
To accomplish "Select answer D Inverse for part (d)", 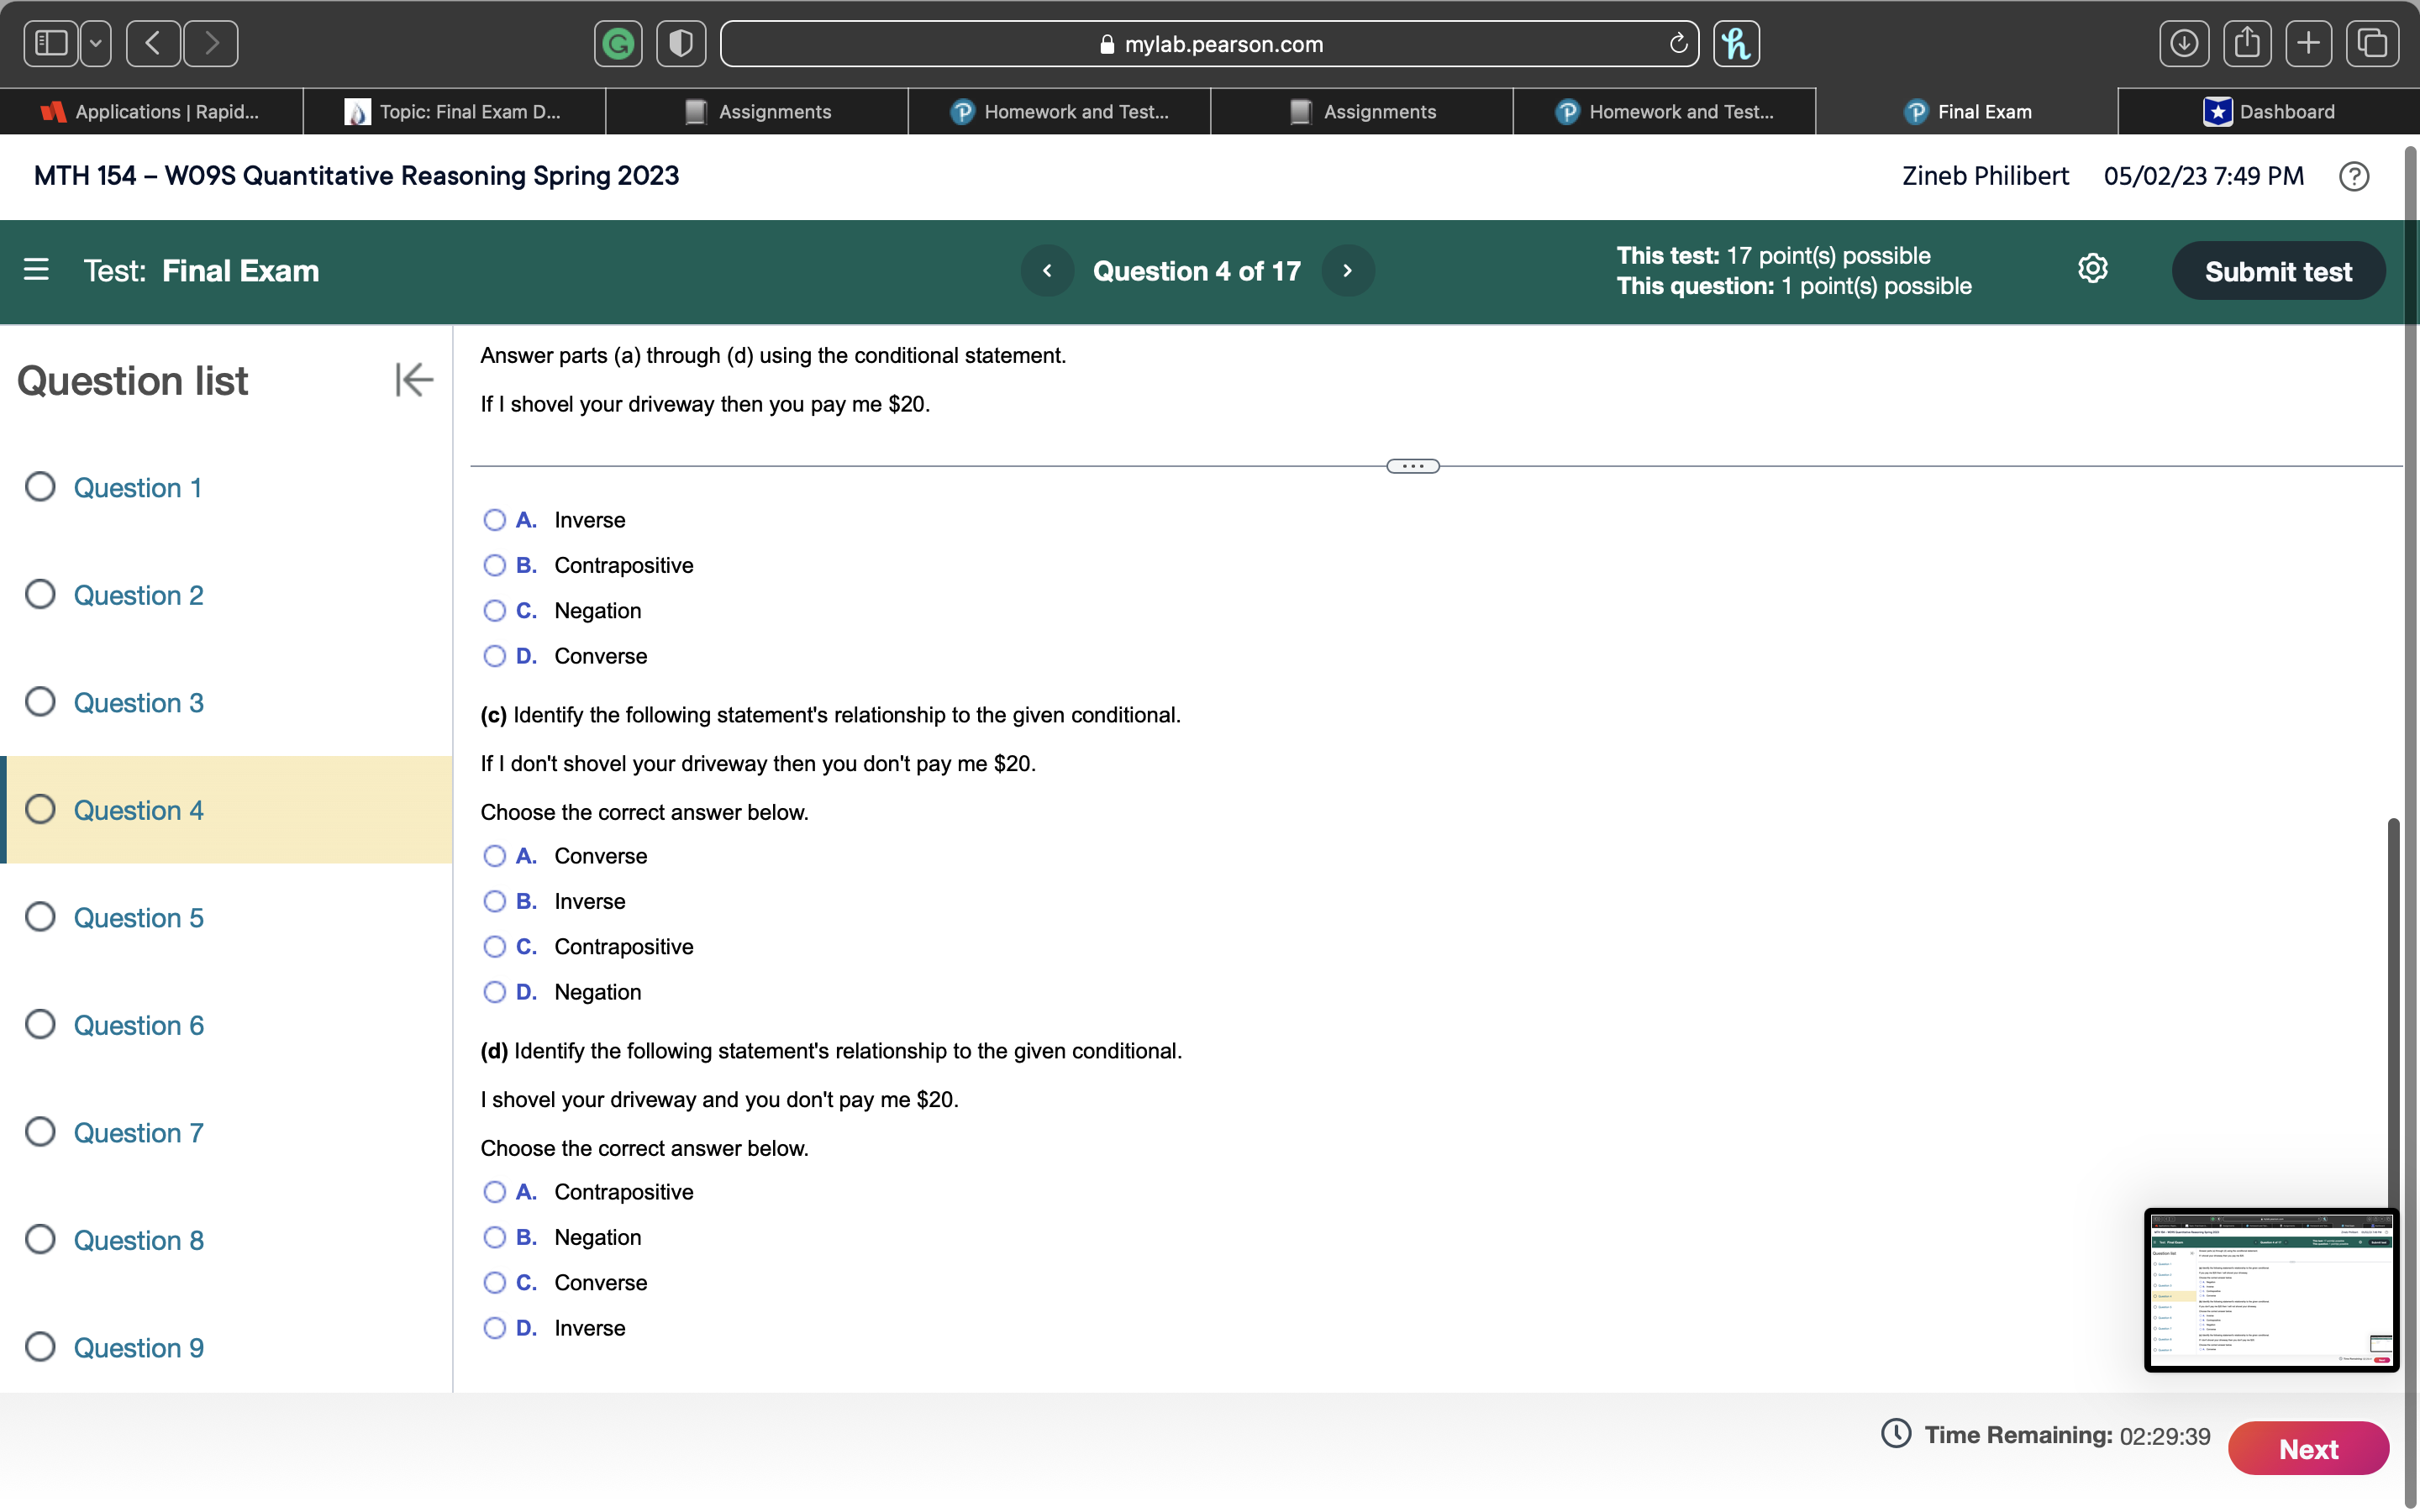I will coord(494,1328).
